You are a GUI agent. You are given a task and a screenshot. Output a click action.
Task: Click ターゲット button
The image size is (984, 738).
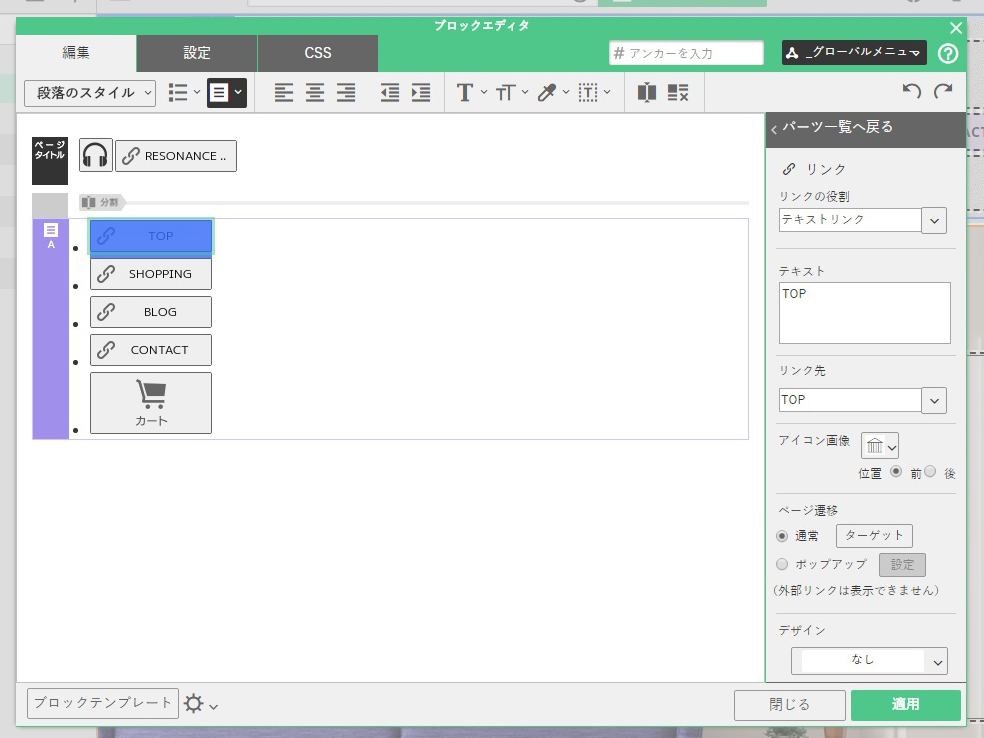pyautogui.click(x=874, y=536)
